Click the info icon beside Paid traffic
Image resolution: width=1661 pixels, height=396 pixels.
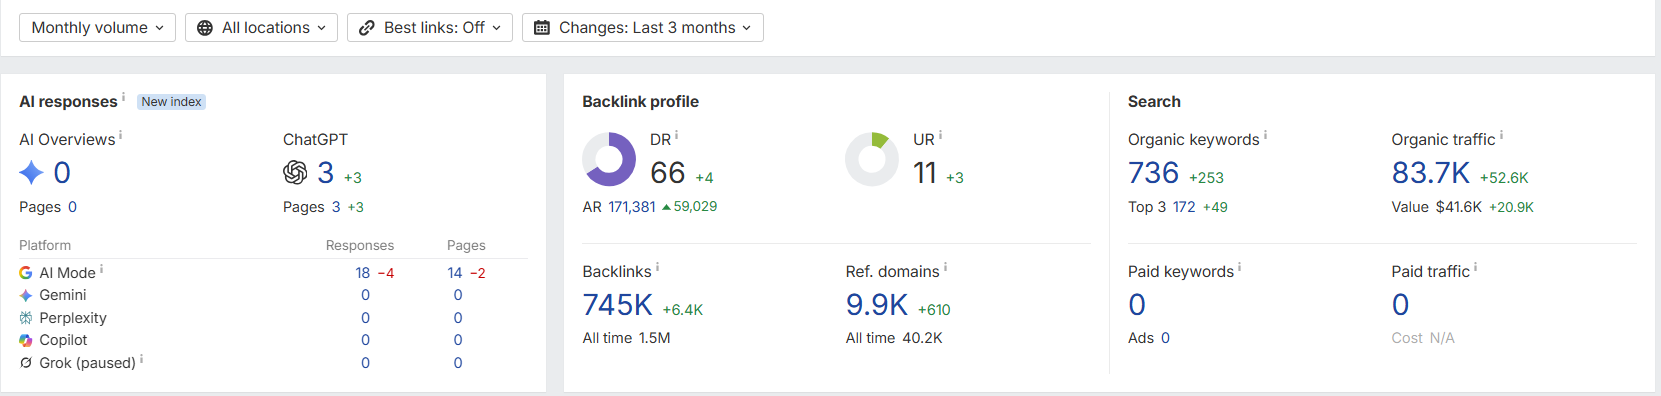click(x=1475, y=267)
